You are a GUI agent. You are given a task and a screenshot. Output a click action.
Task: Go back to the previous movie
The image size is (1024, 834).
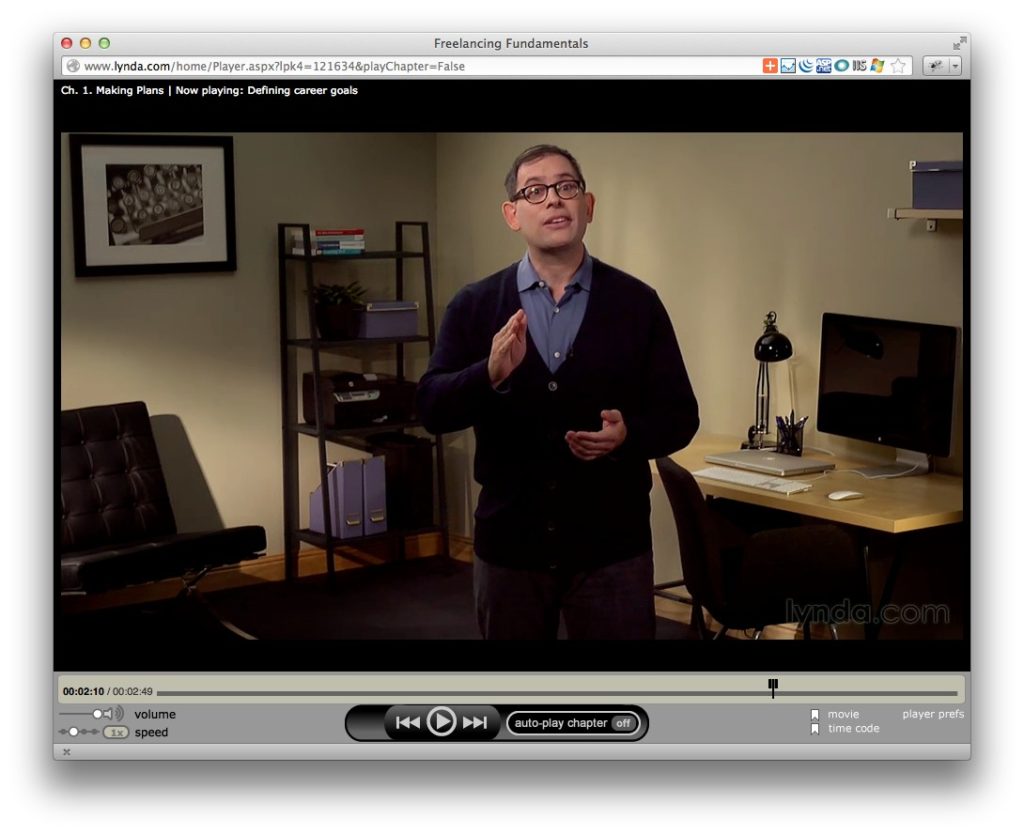point(407,723)
